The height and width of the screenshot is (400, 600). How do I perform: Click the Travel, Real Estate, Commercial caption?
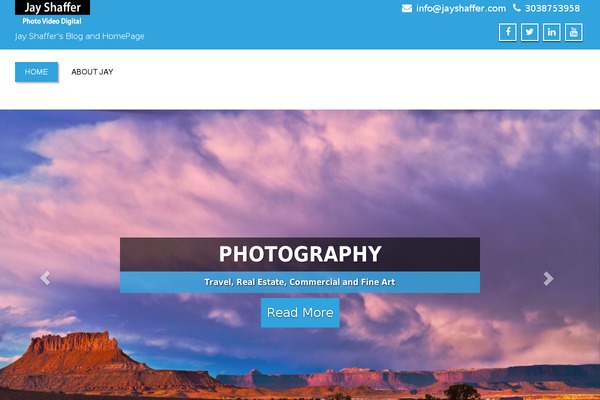(300, 282)
